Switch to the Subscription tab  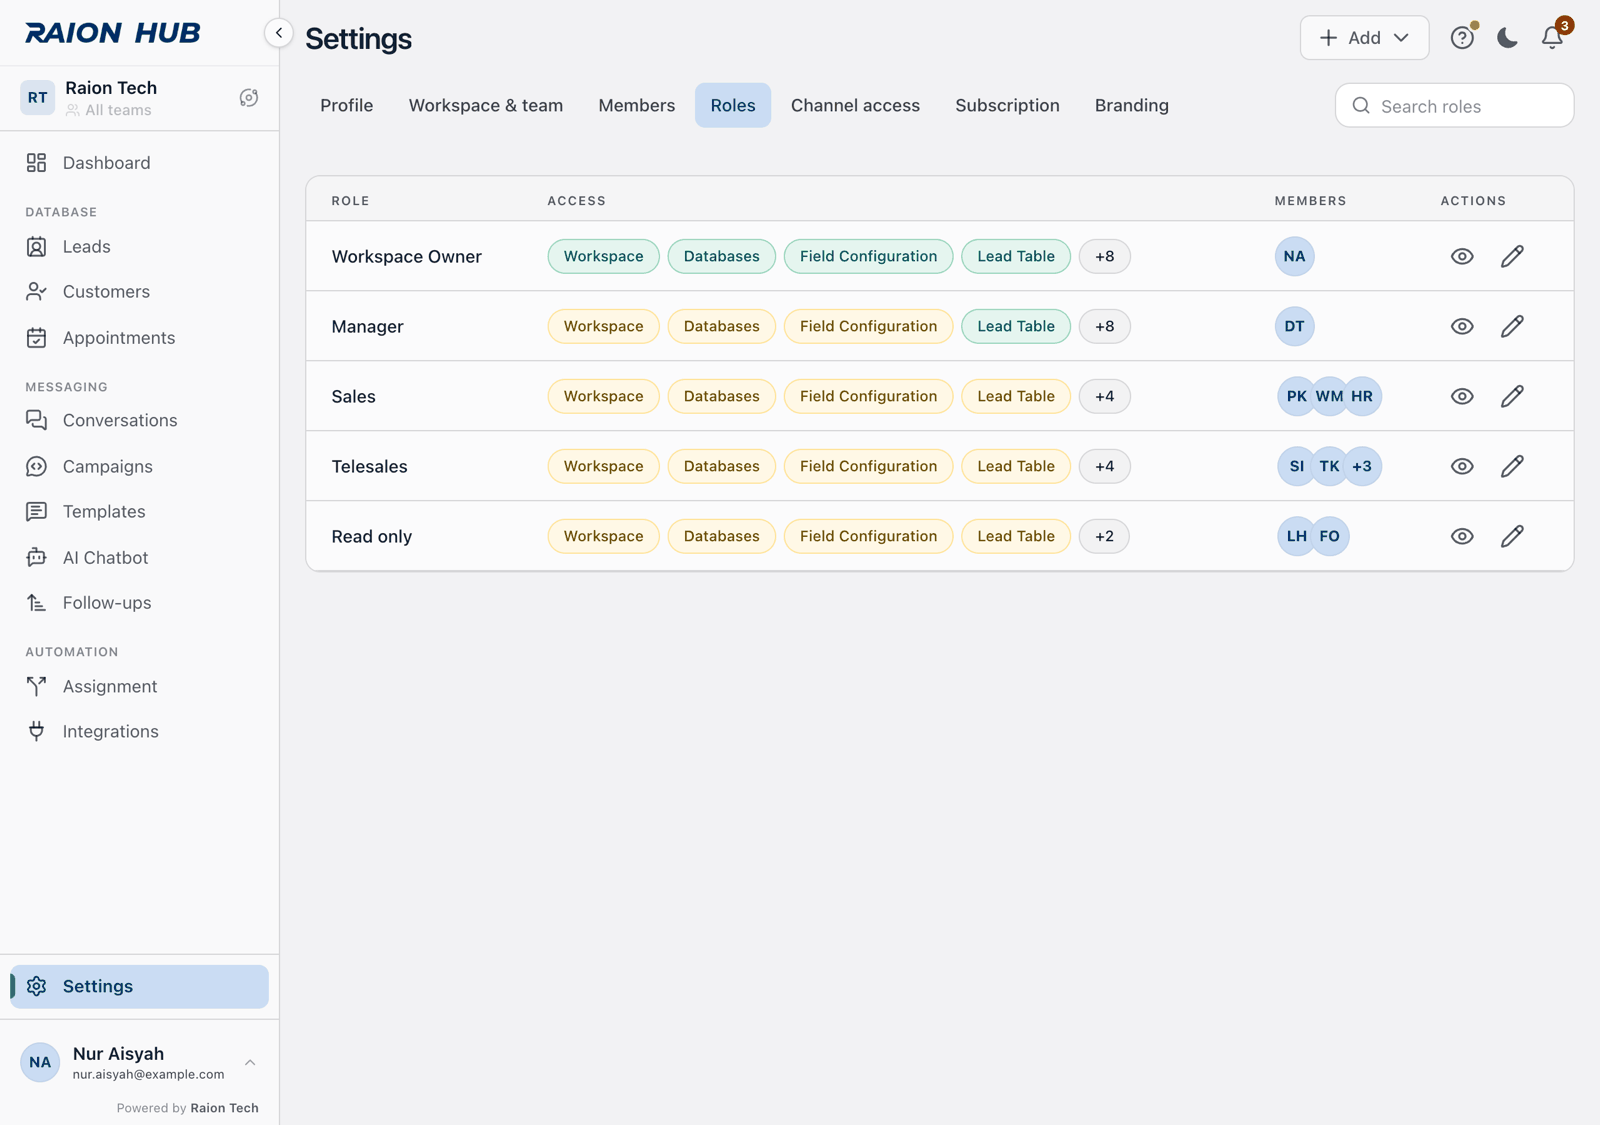point(1007,105)
